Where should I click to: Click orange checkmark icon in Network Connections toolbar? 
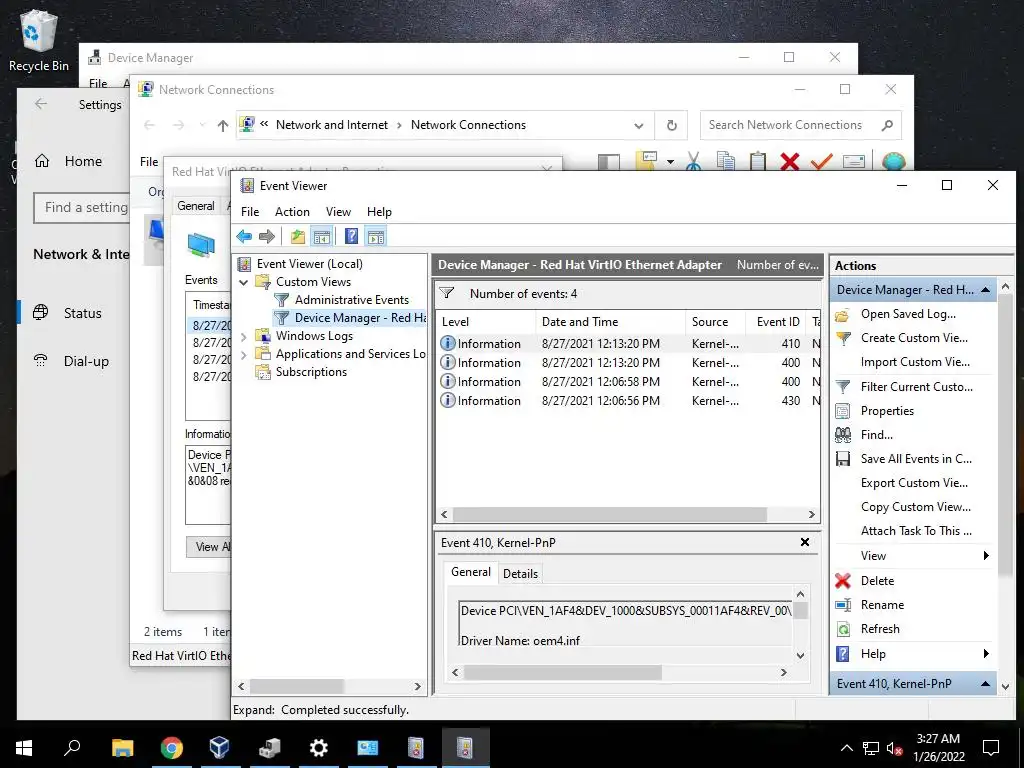click(x=822, y=161)
